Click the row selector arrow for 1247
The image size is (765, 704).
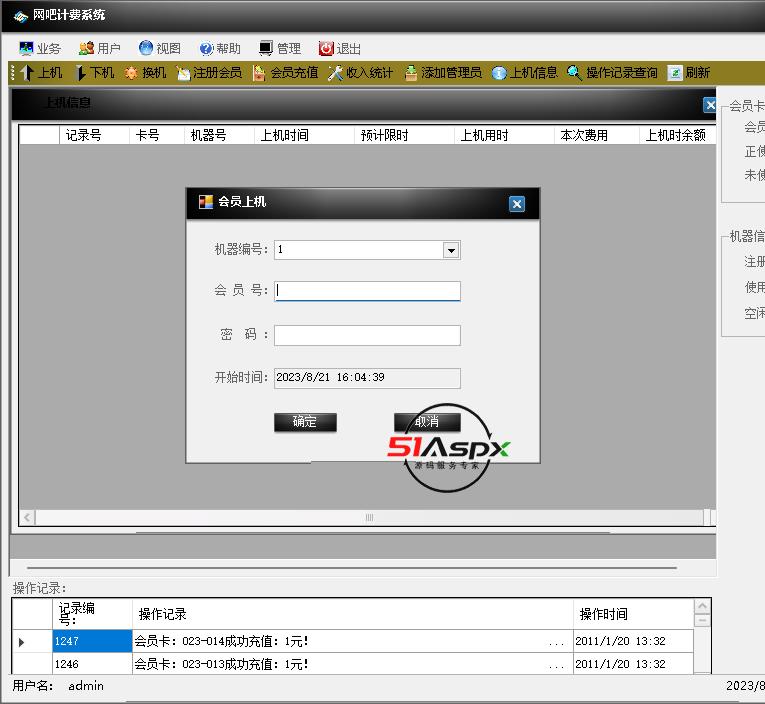pos(21,642)
